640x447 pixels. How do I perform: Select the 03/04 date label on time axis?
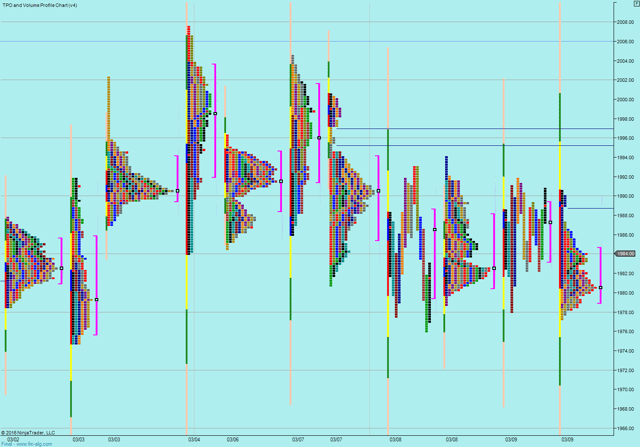(x=194, y=438)
